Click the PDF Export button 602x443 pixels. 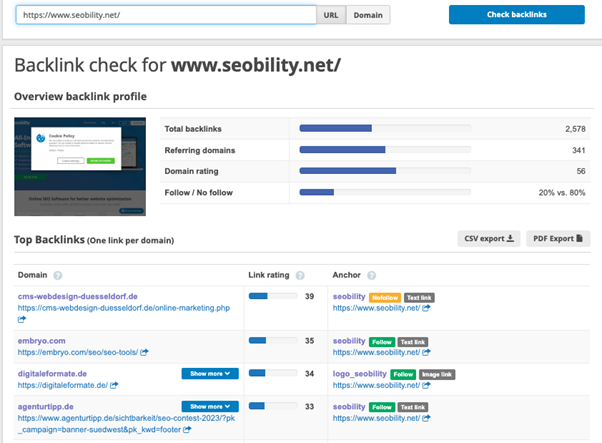point(558,238)
